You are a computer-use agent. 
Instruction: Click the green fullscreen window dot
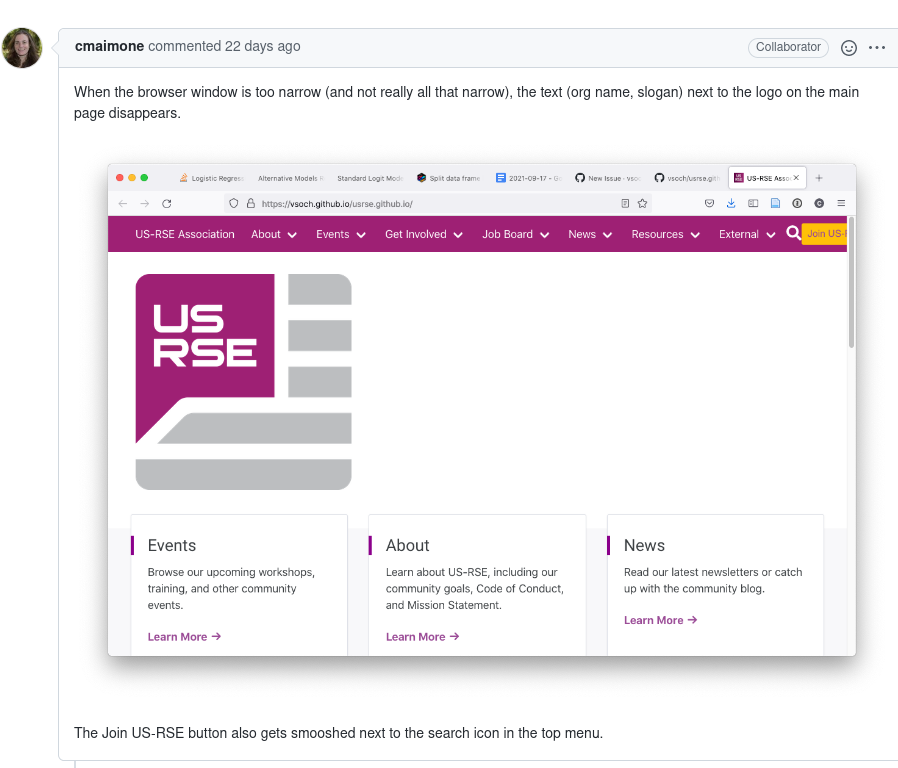tap(144, 178)
